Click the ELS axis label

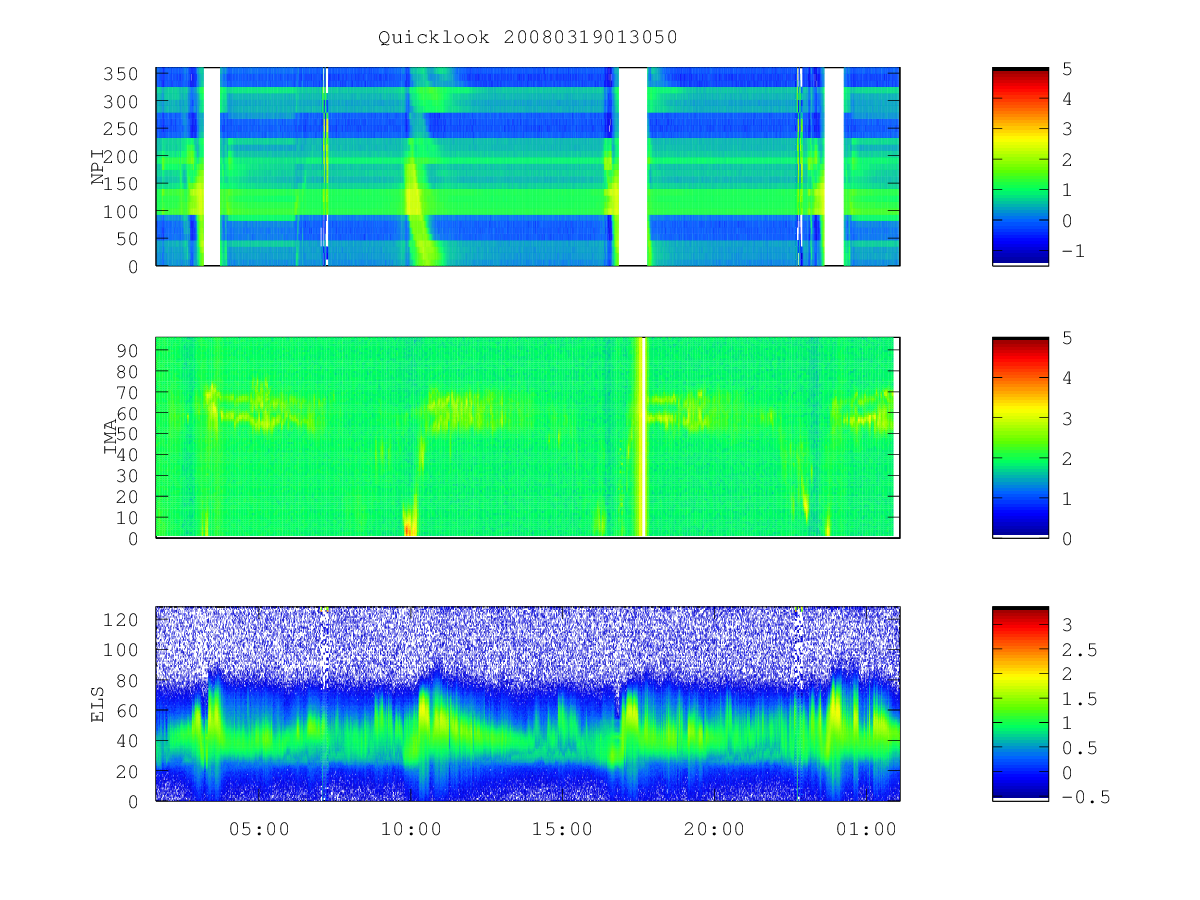98,703
